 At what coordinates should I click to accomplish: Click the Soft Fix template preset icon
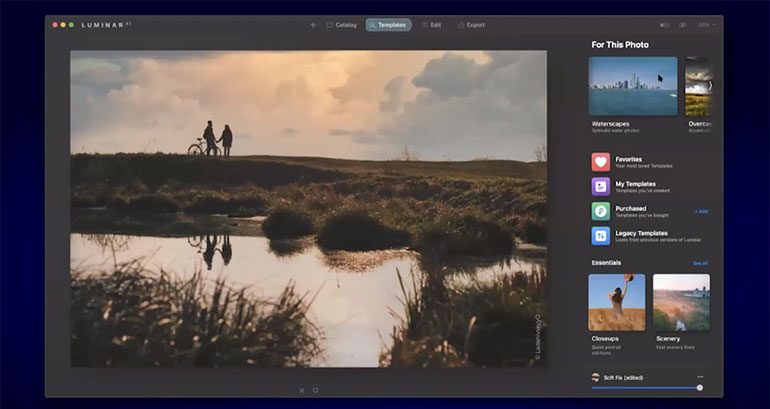pyautogui.click(x=596, y=377)
